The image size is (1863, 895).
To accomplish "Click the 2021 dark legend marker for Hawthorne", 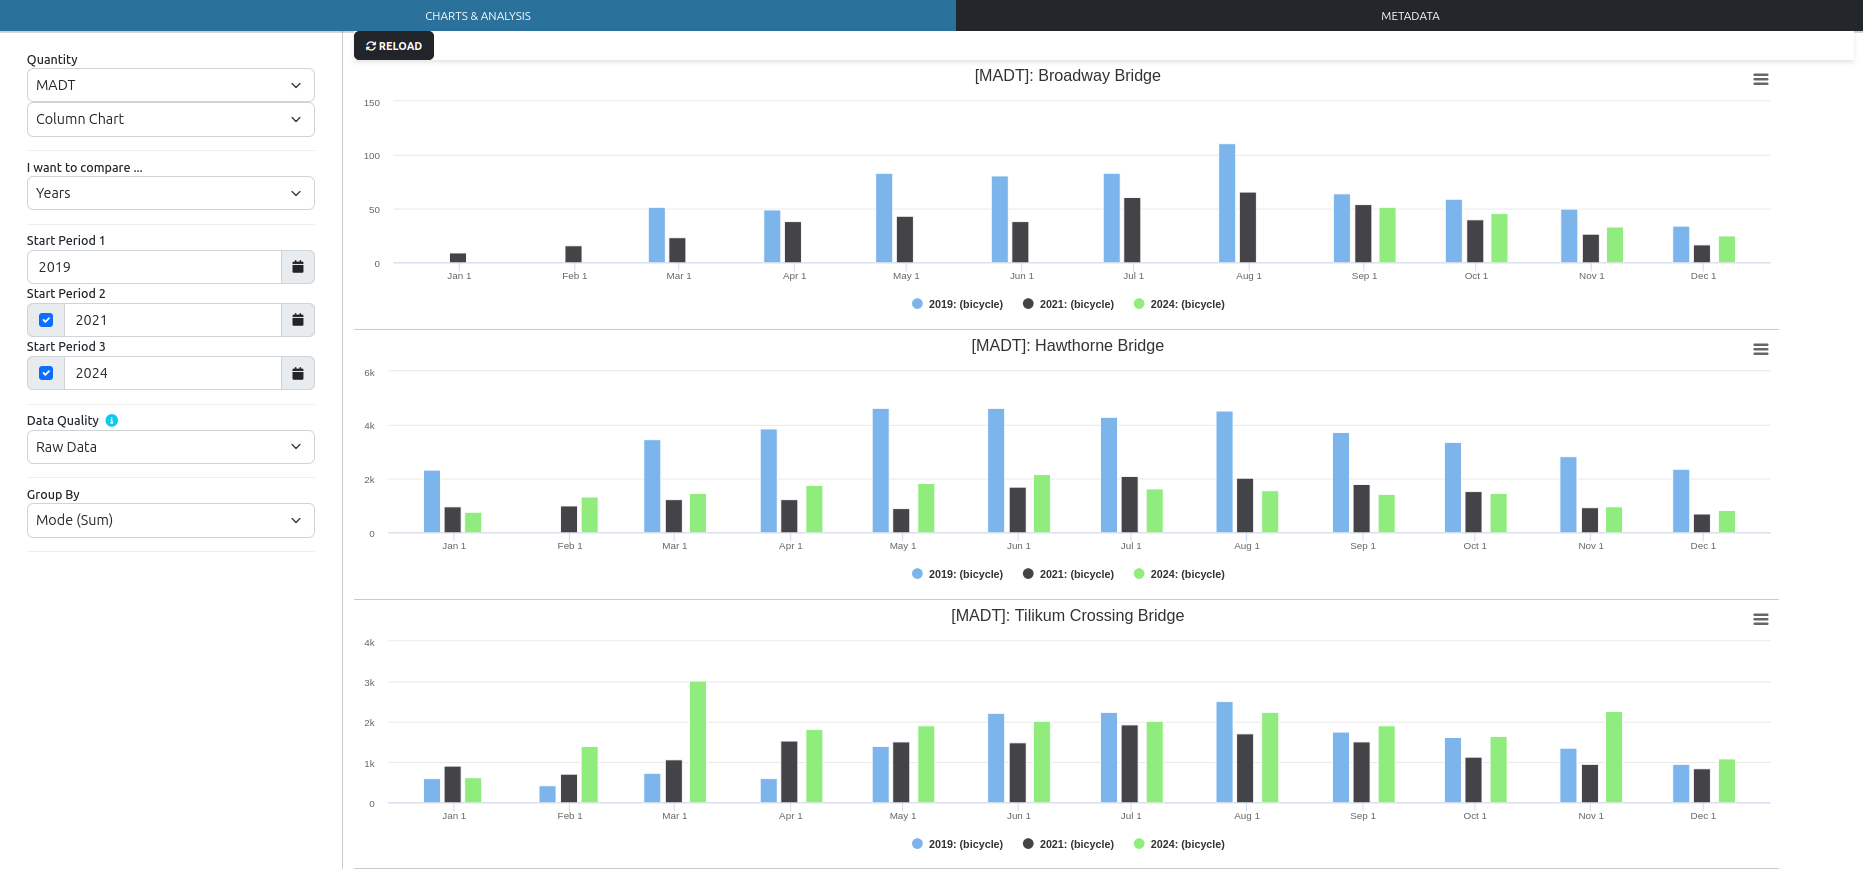I will click(1028, 574).
